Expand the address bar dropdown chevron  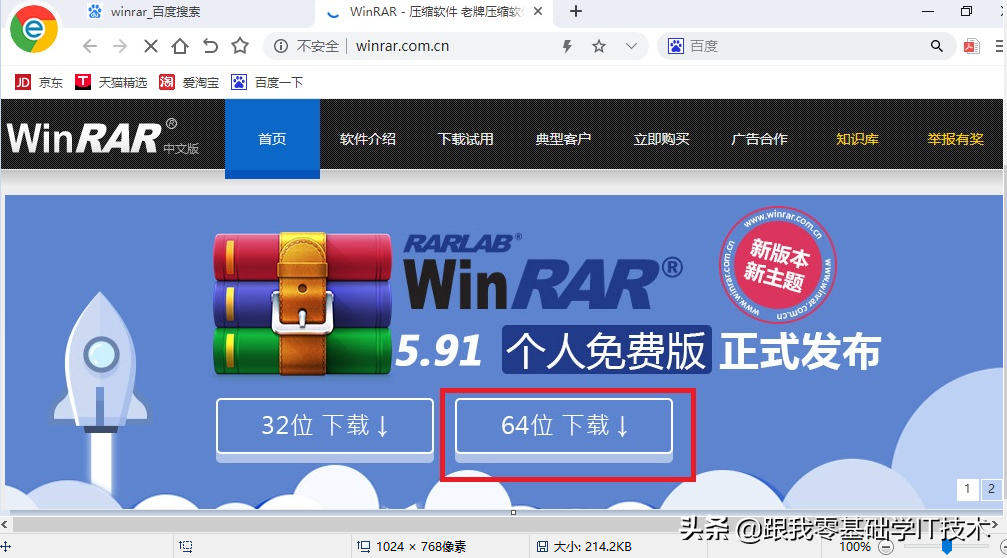click(631, 46)
